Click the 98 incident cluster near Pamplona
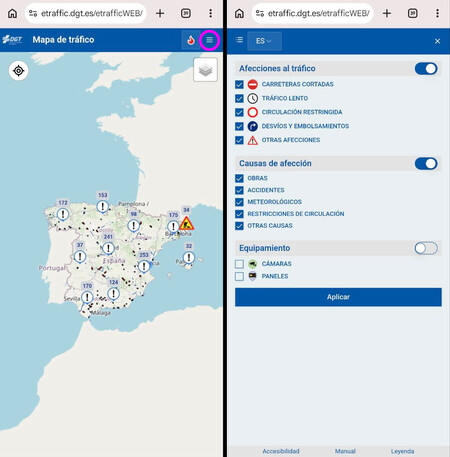Image resolution: width=450 pixels, height=457 pixels. [x=134, y=225]
